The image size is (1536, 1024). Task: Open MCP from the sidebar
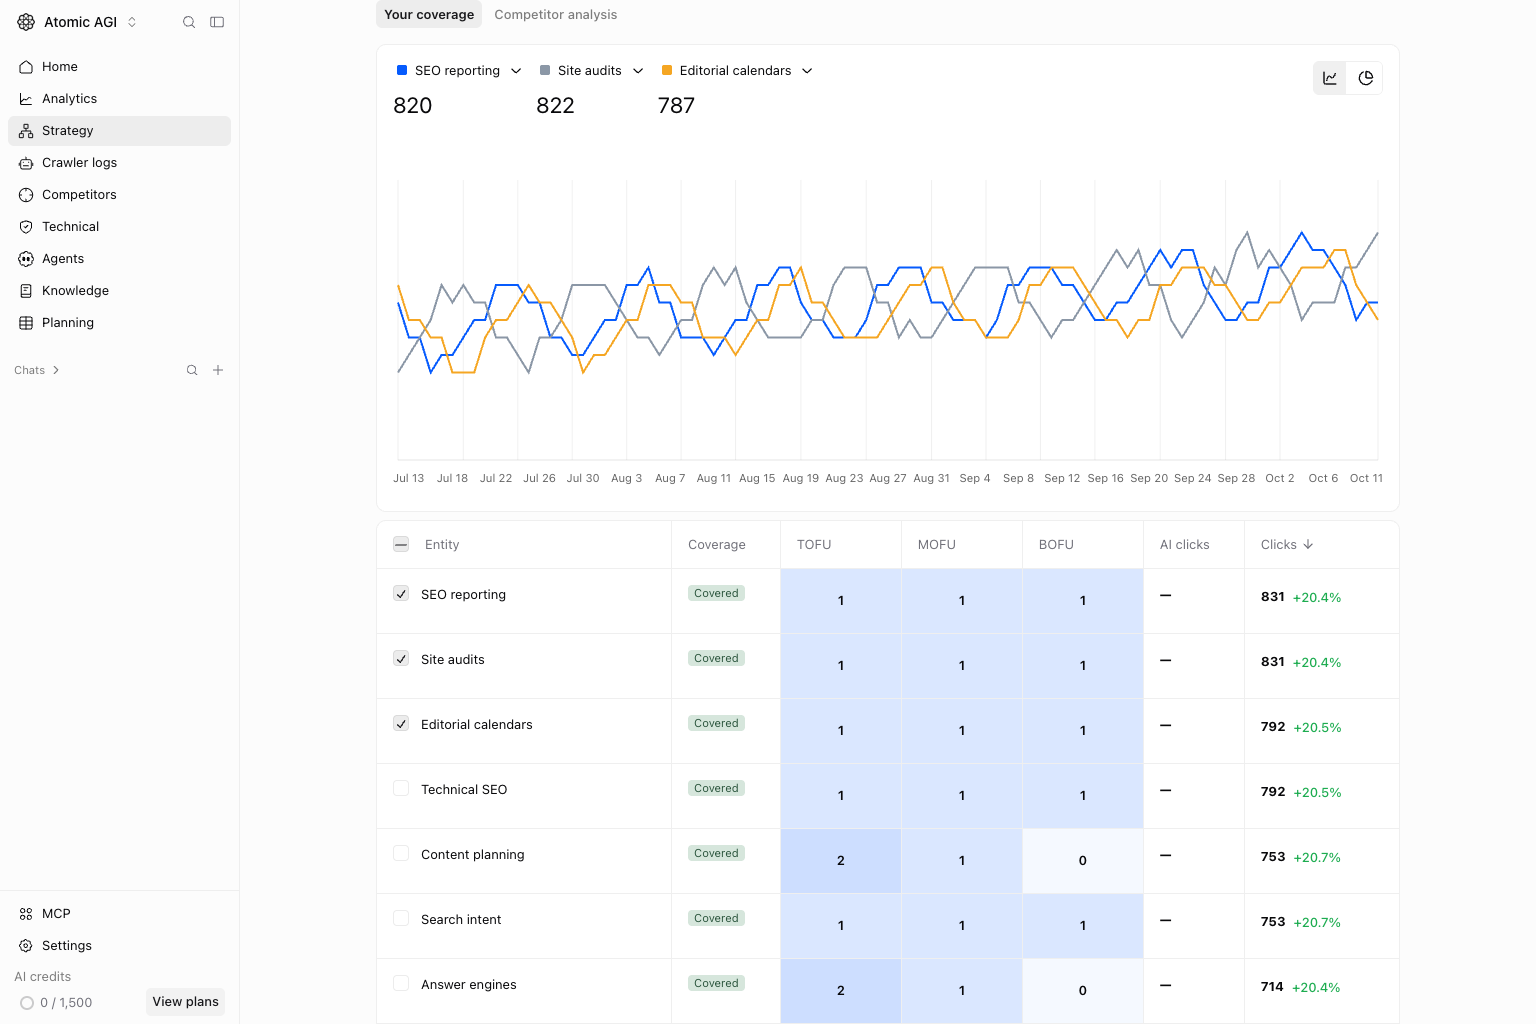pos(119,914)
